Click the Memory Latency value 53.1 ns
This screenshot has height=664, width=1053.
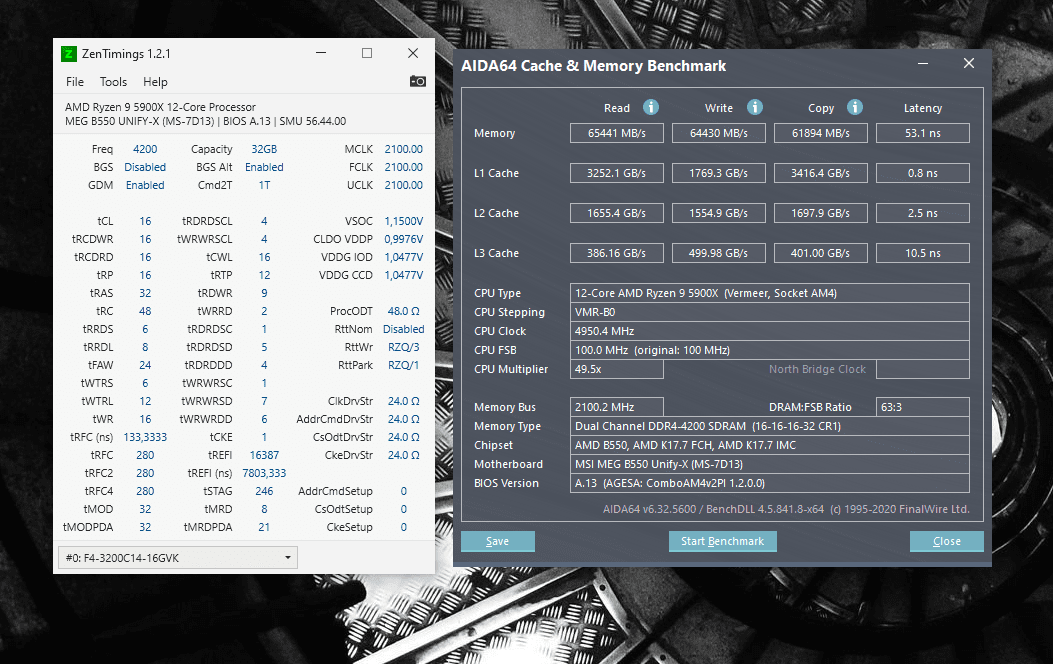click(x=923, y=133)
